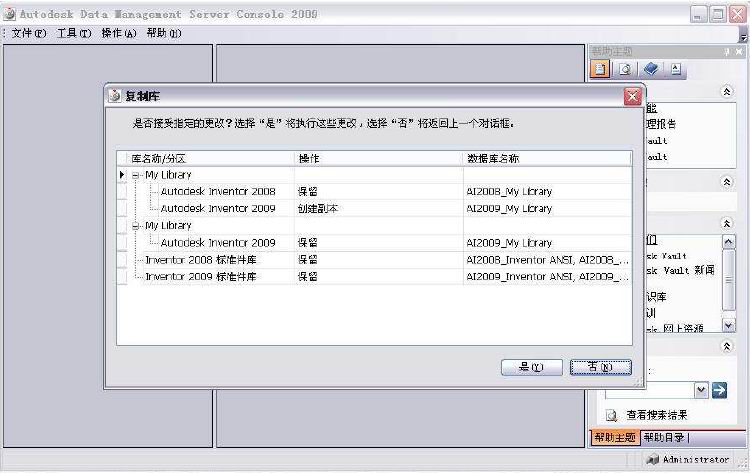
Task: Click the fourth help toolbar document icon
Action: point(676,69)
